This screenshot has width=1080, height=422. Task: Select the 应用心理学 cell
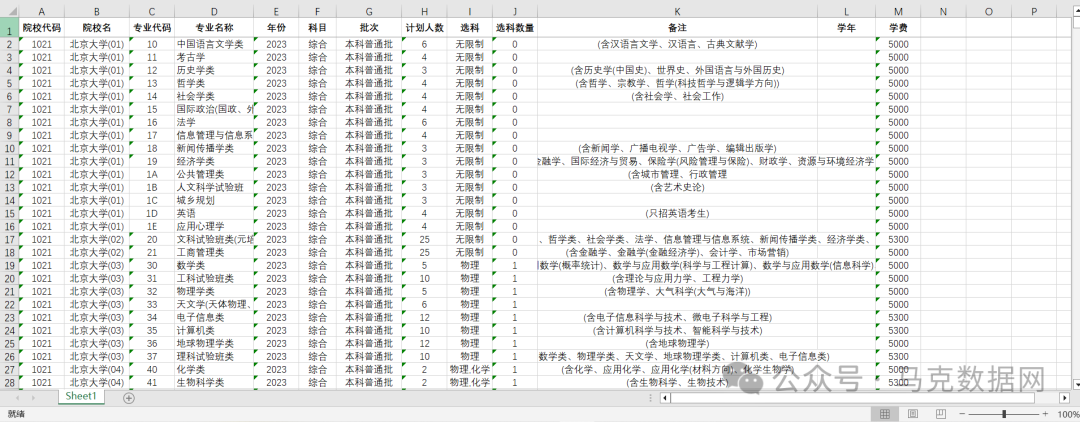point(214,226)
